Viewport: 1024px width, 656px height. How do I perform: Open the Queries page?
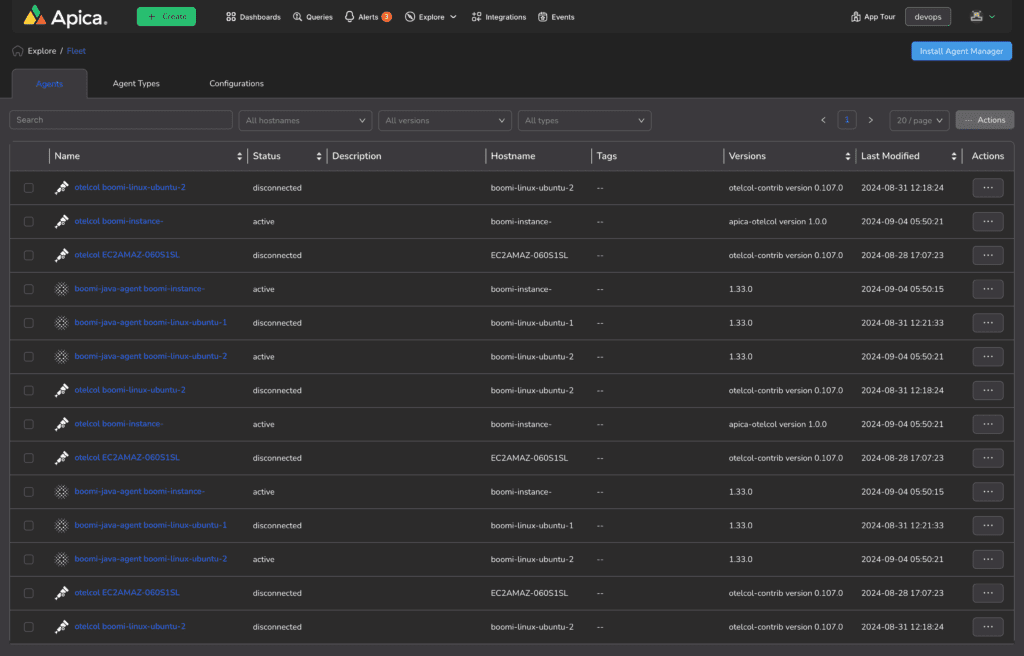313,17
